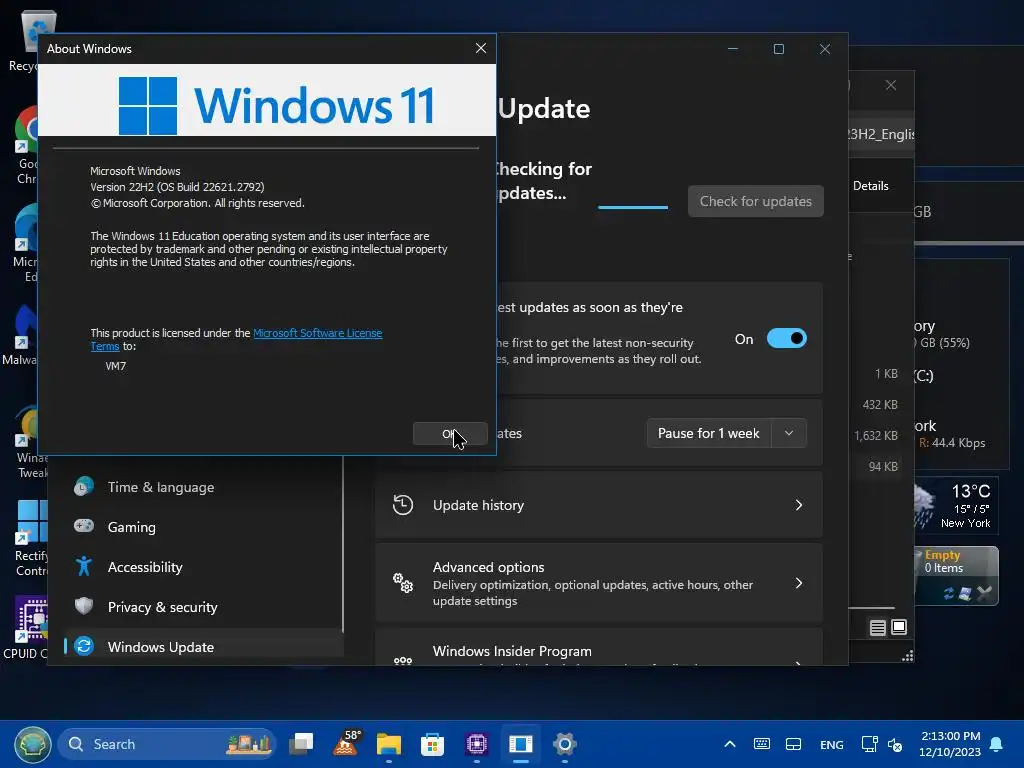Expand the pause duration dropdown arrow
The image size is (1024, 768).
click(789, 433)
